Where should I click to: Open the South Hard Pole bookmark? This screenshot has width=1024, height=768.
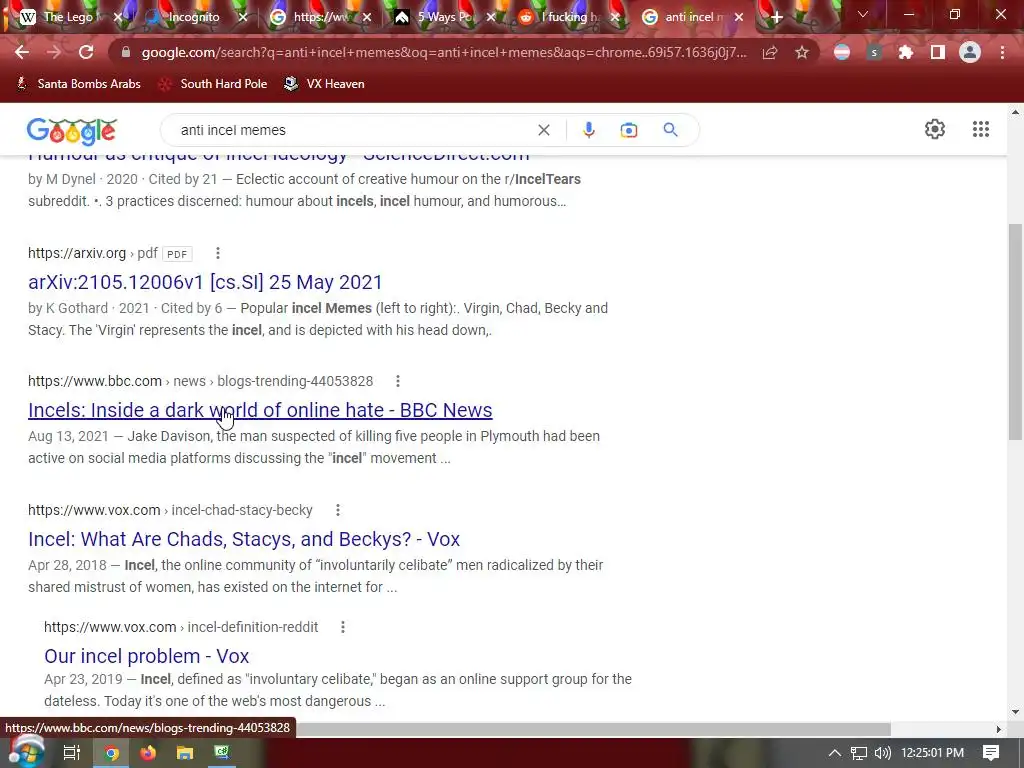coord(214,84)
